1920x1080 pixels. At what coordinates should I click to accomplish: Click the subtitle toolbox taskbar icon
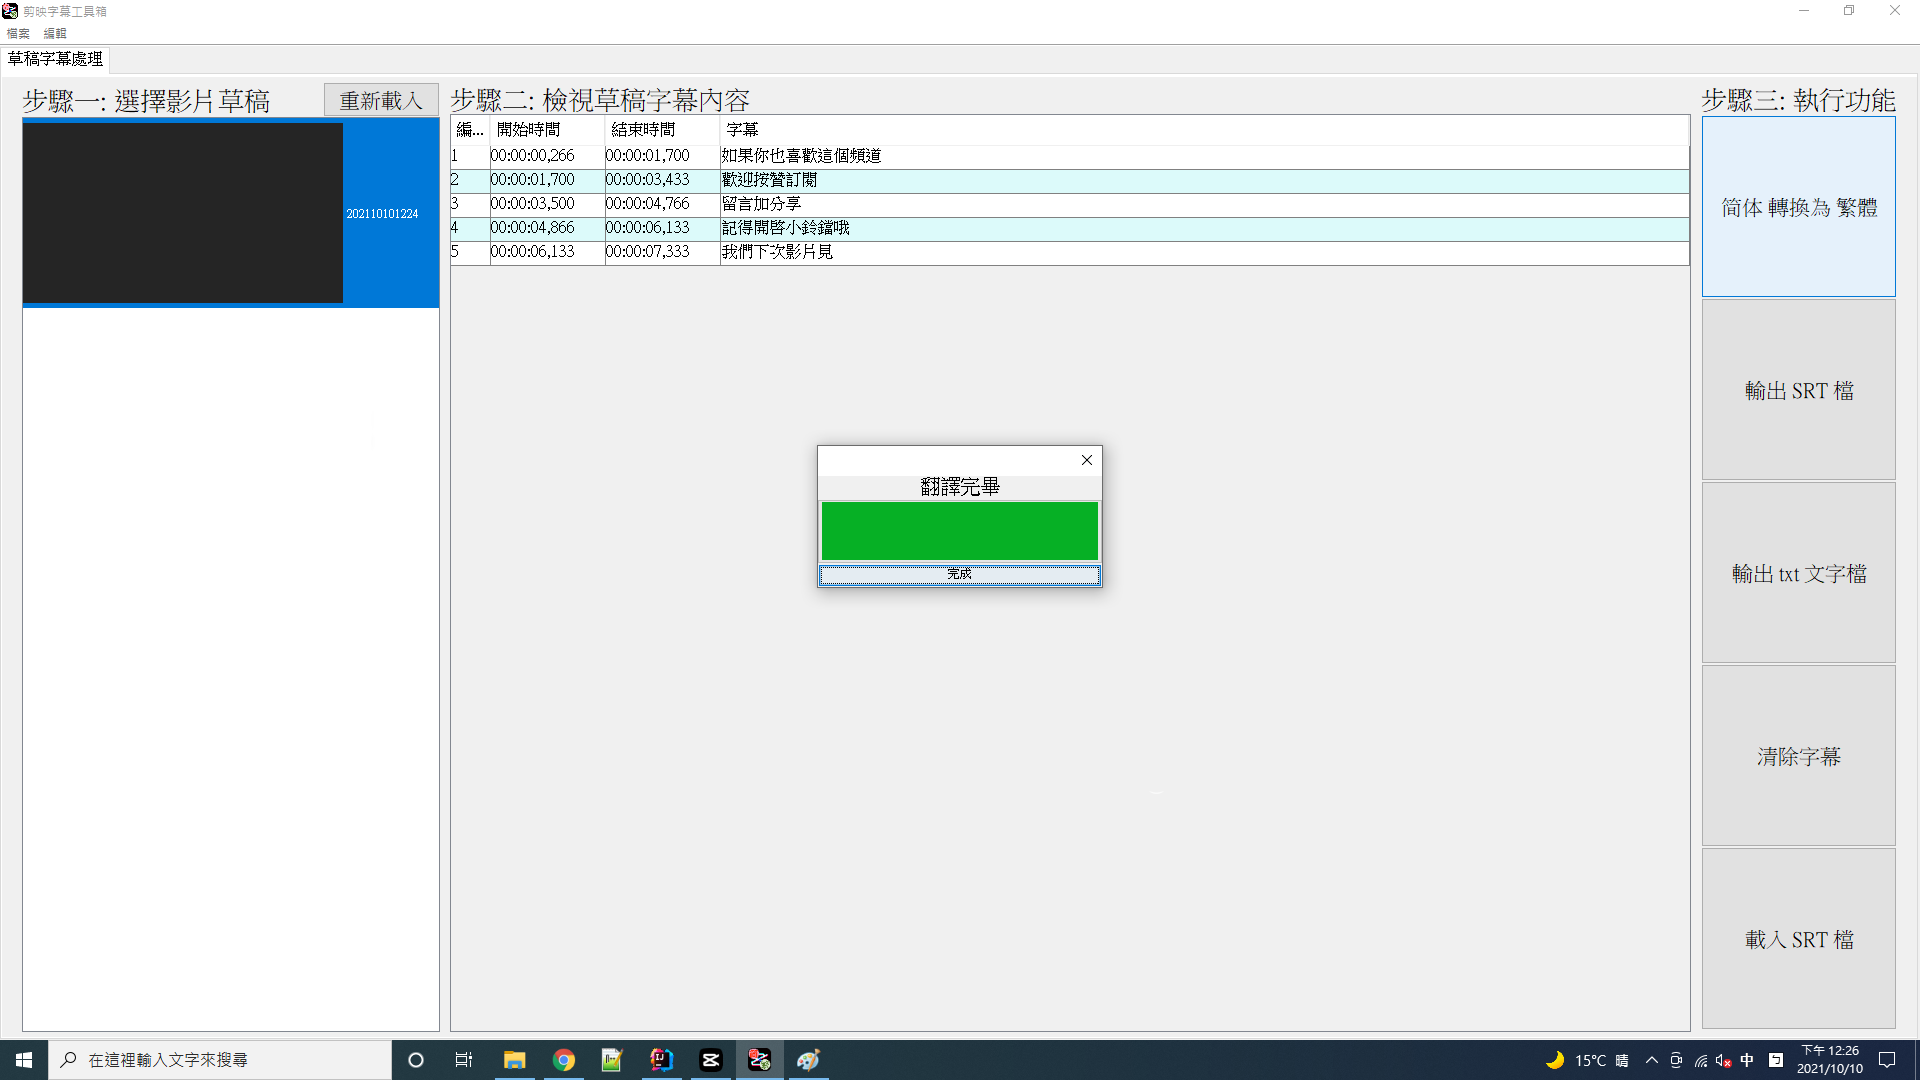[x=759, y=1060]
